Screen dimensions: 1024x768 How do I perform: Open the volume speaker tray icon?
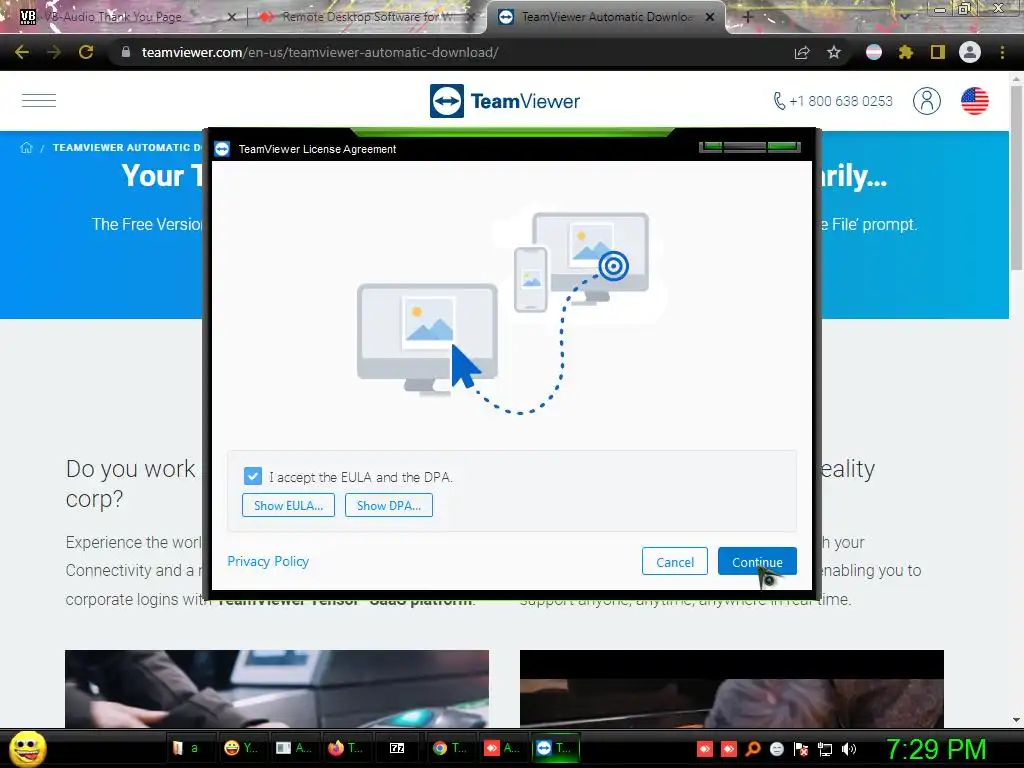tap(848, 749)
